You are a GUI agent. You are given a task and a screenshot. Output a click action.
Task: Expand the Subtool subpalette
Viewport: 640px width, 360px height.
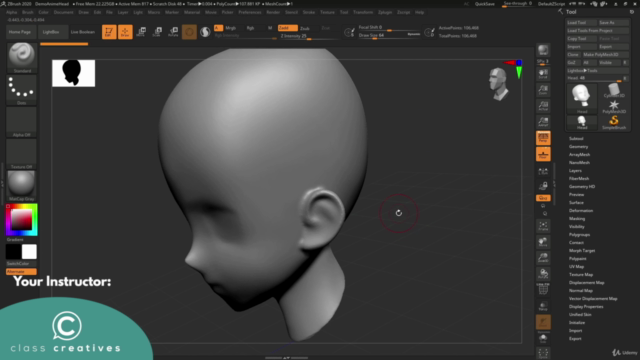(x=576, y=139)
